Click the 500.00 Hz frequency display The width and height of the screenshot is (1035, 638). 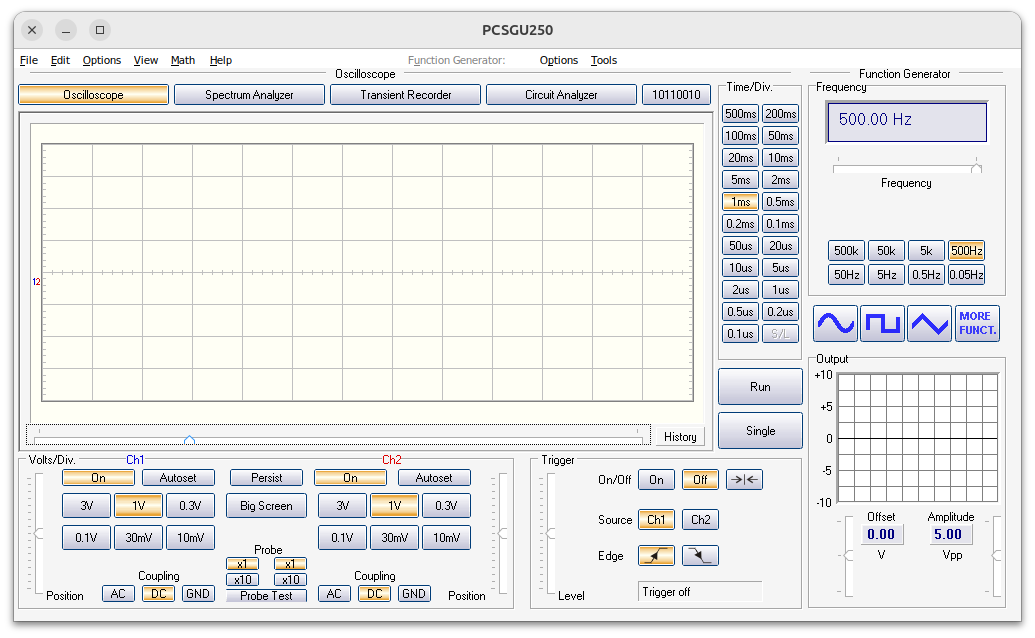[x=907, y=122]
